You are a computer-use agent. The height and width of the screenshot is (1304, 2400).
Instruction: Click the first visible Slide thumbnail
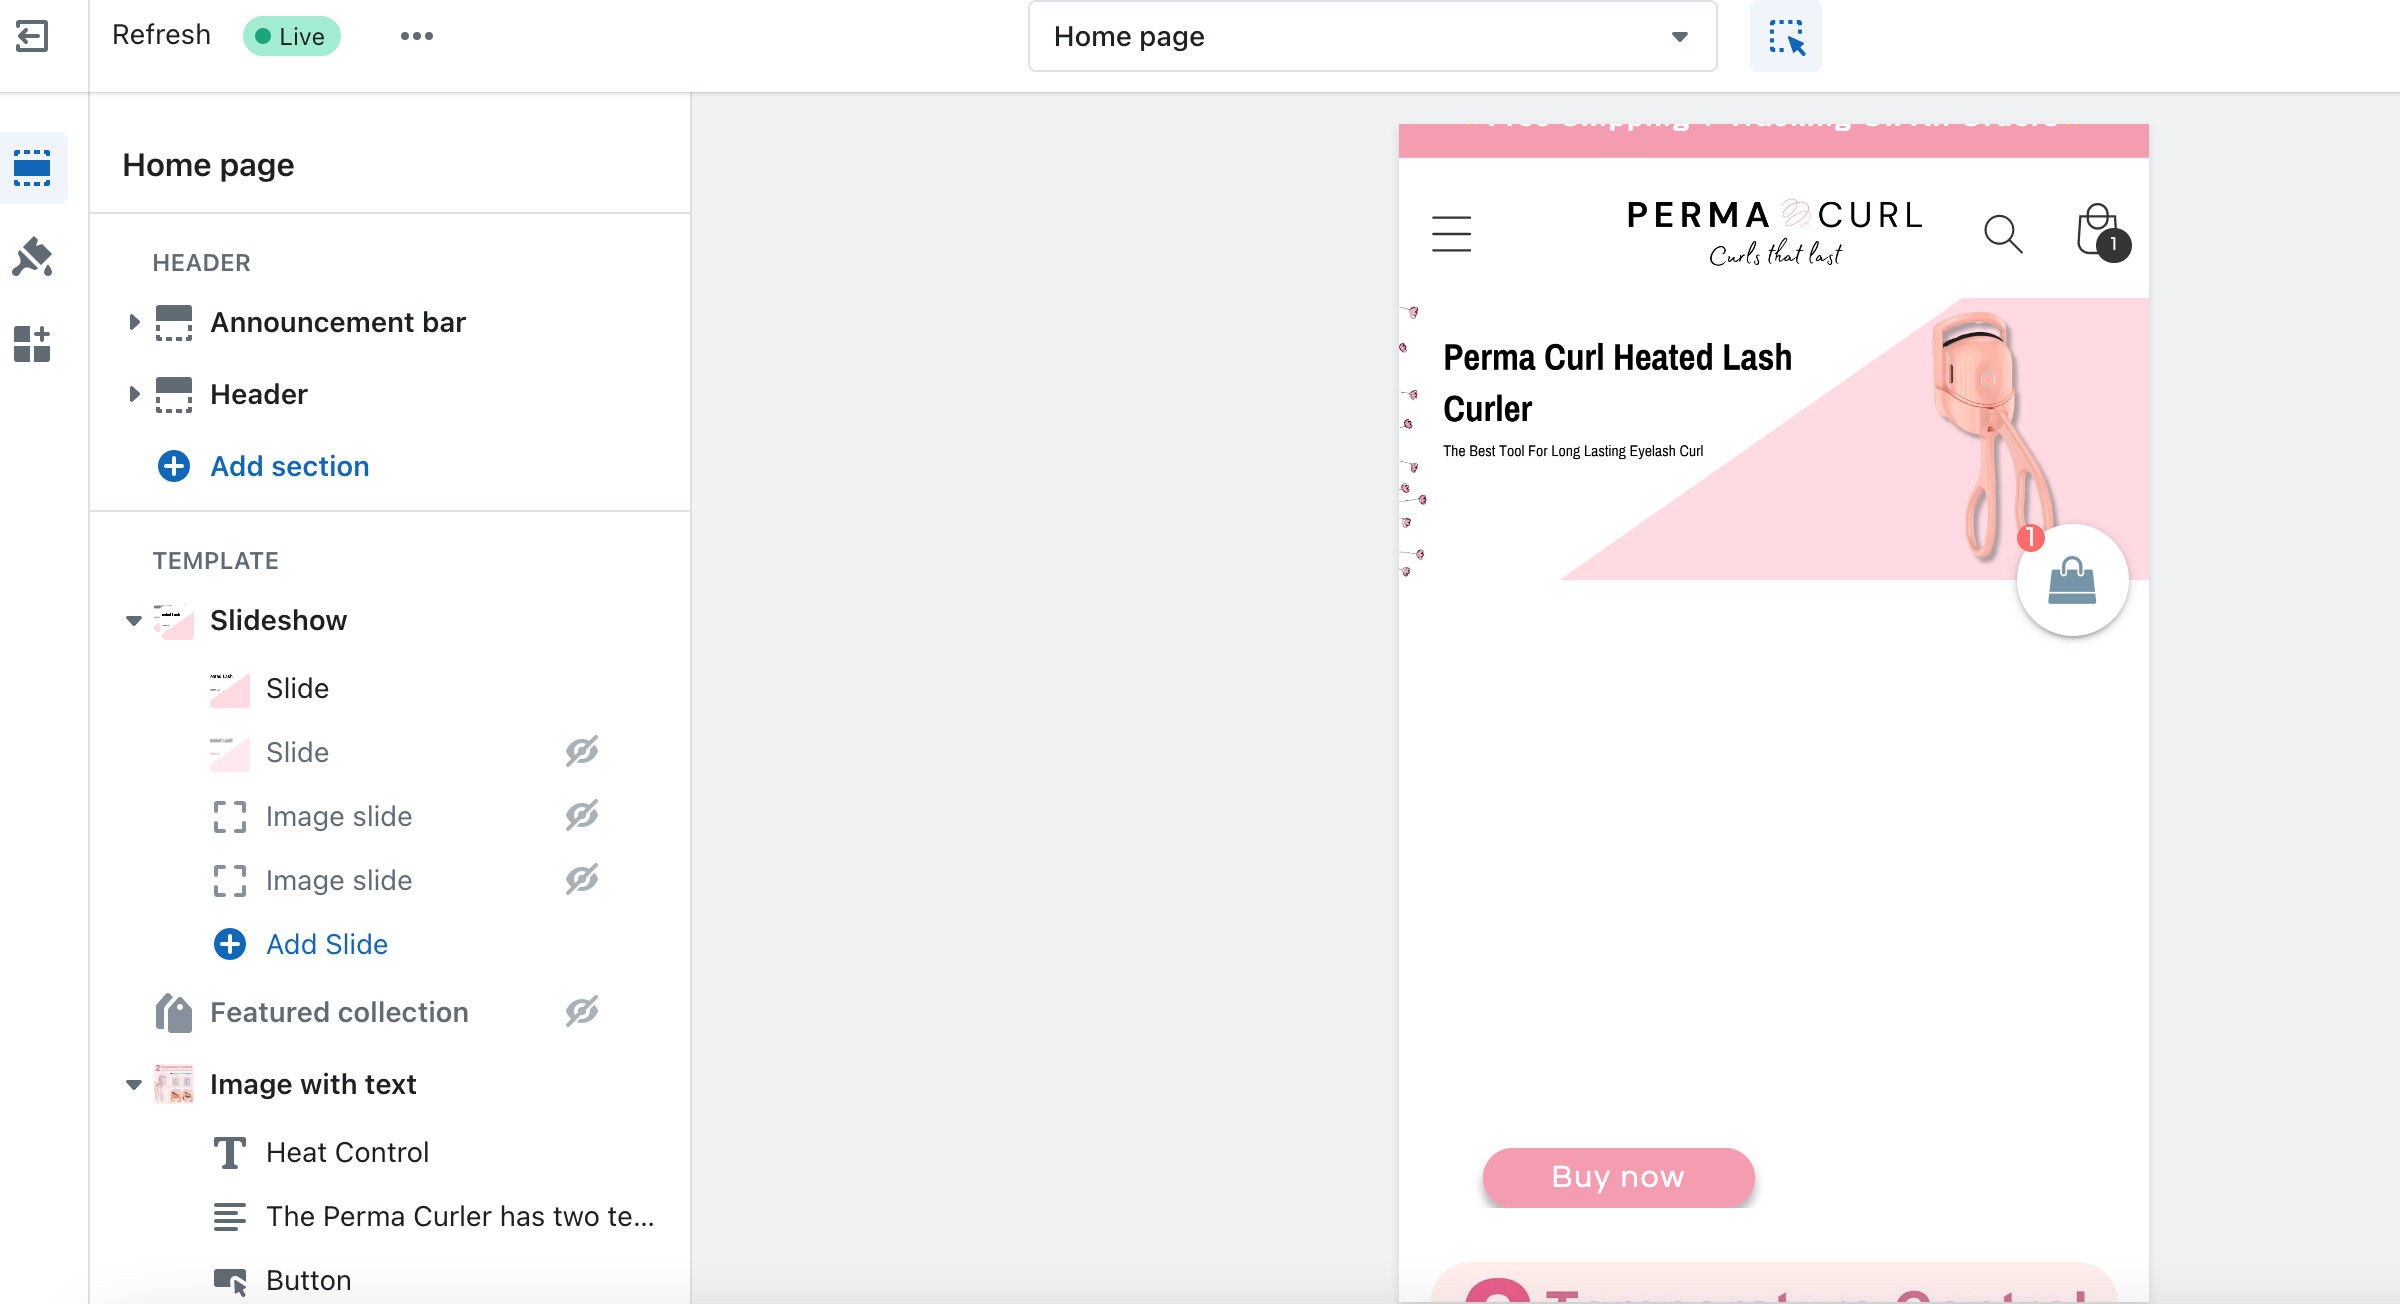pos(230,689)
